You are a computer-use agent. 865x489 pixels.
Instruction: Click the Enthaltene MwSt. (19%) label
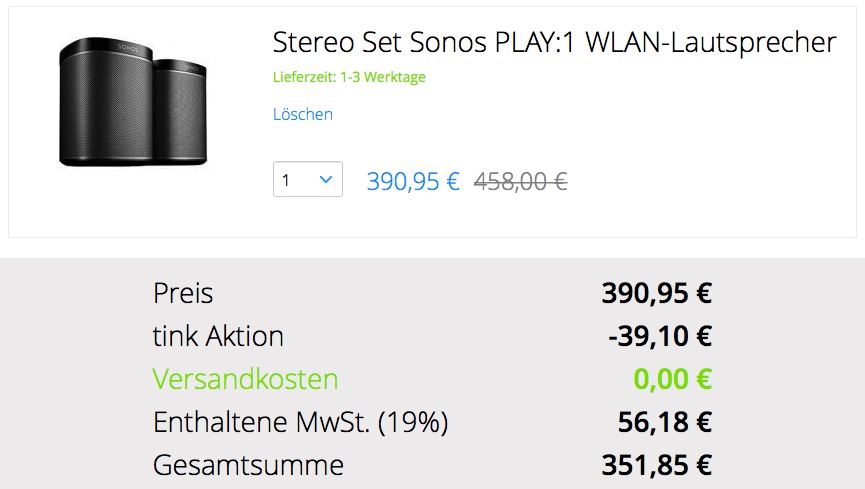click(x=300, y=422)
